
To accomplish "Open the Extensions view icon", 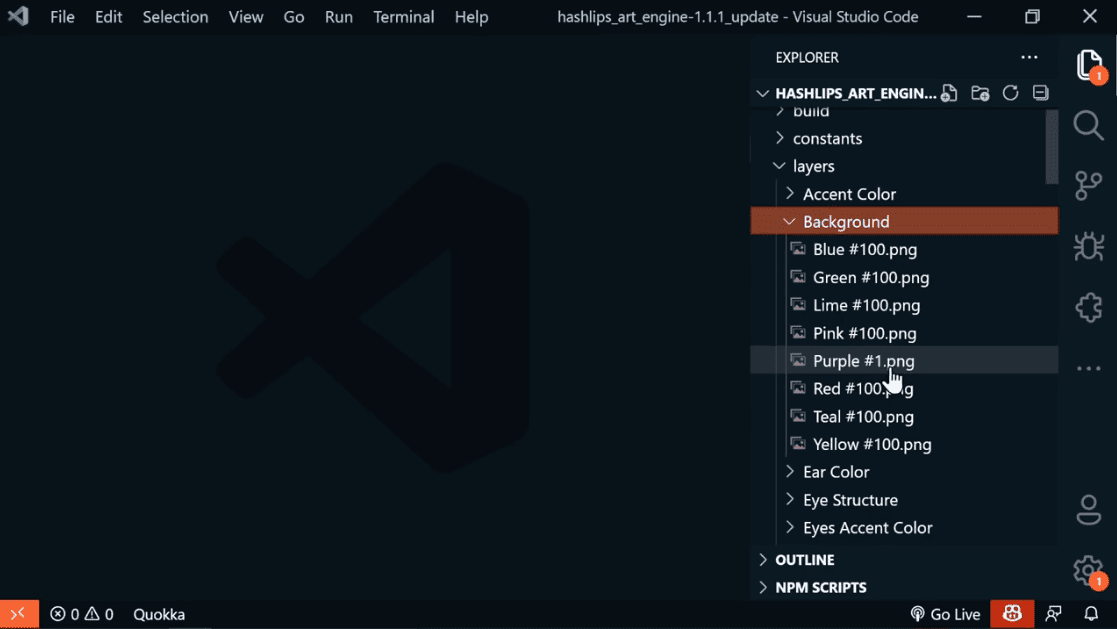I will [x=1089, y=308].
